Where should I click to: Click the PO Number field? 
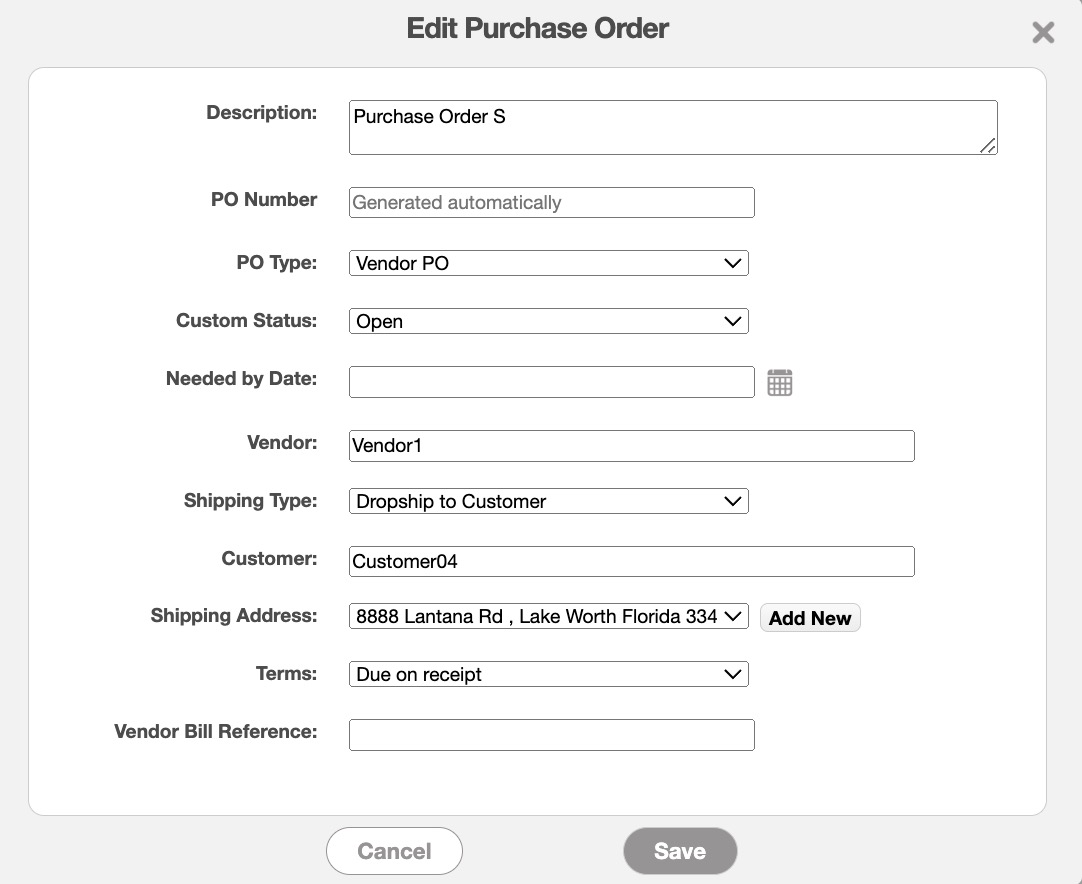[551, 202]
